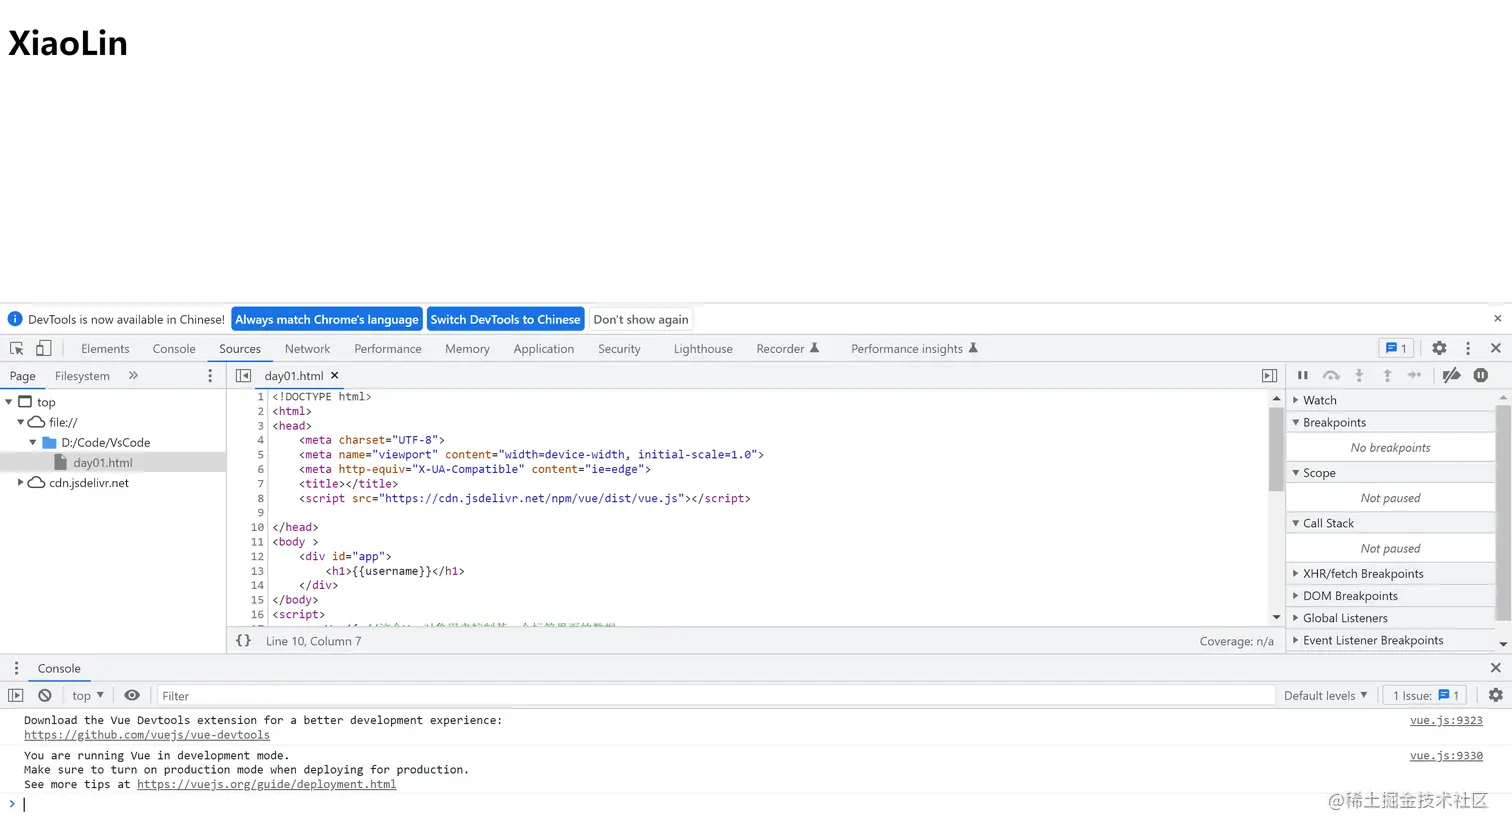Open the Performance insights tab
Viewport: 1512px width, 834px height.
pos(914,349)
